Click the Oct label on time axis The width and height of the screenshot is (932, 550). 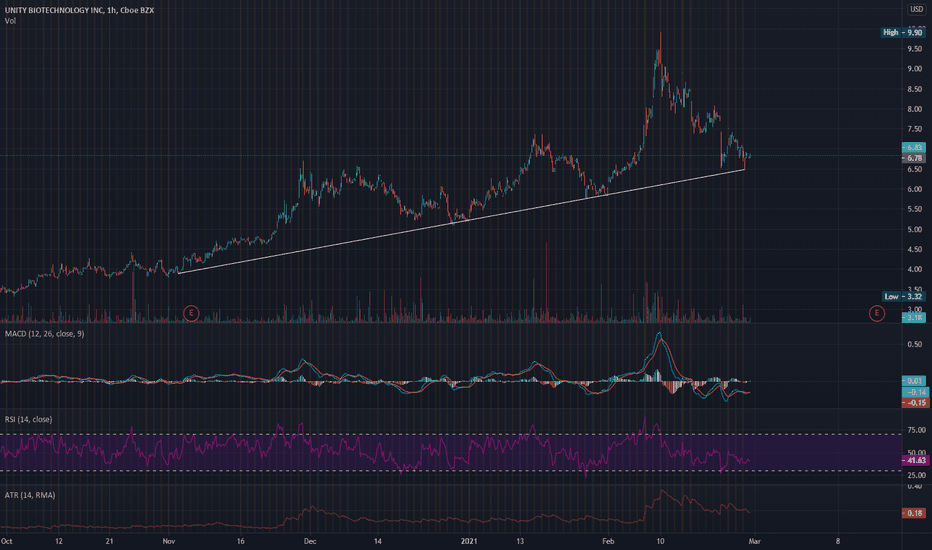coord(7,541)
